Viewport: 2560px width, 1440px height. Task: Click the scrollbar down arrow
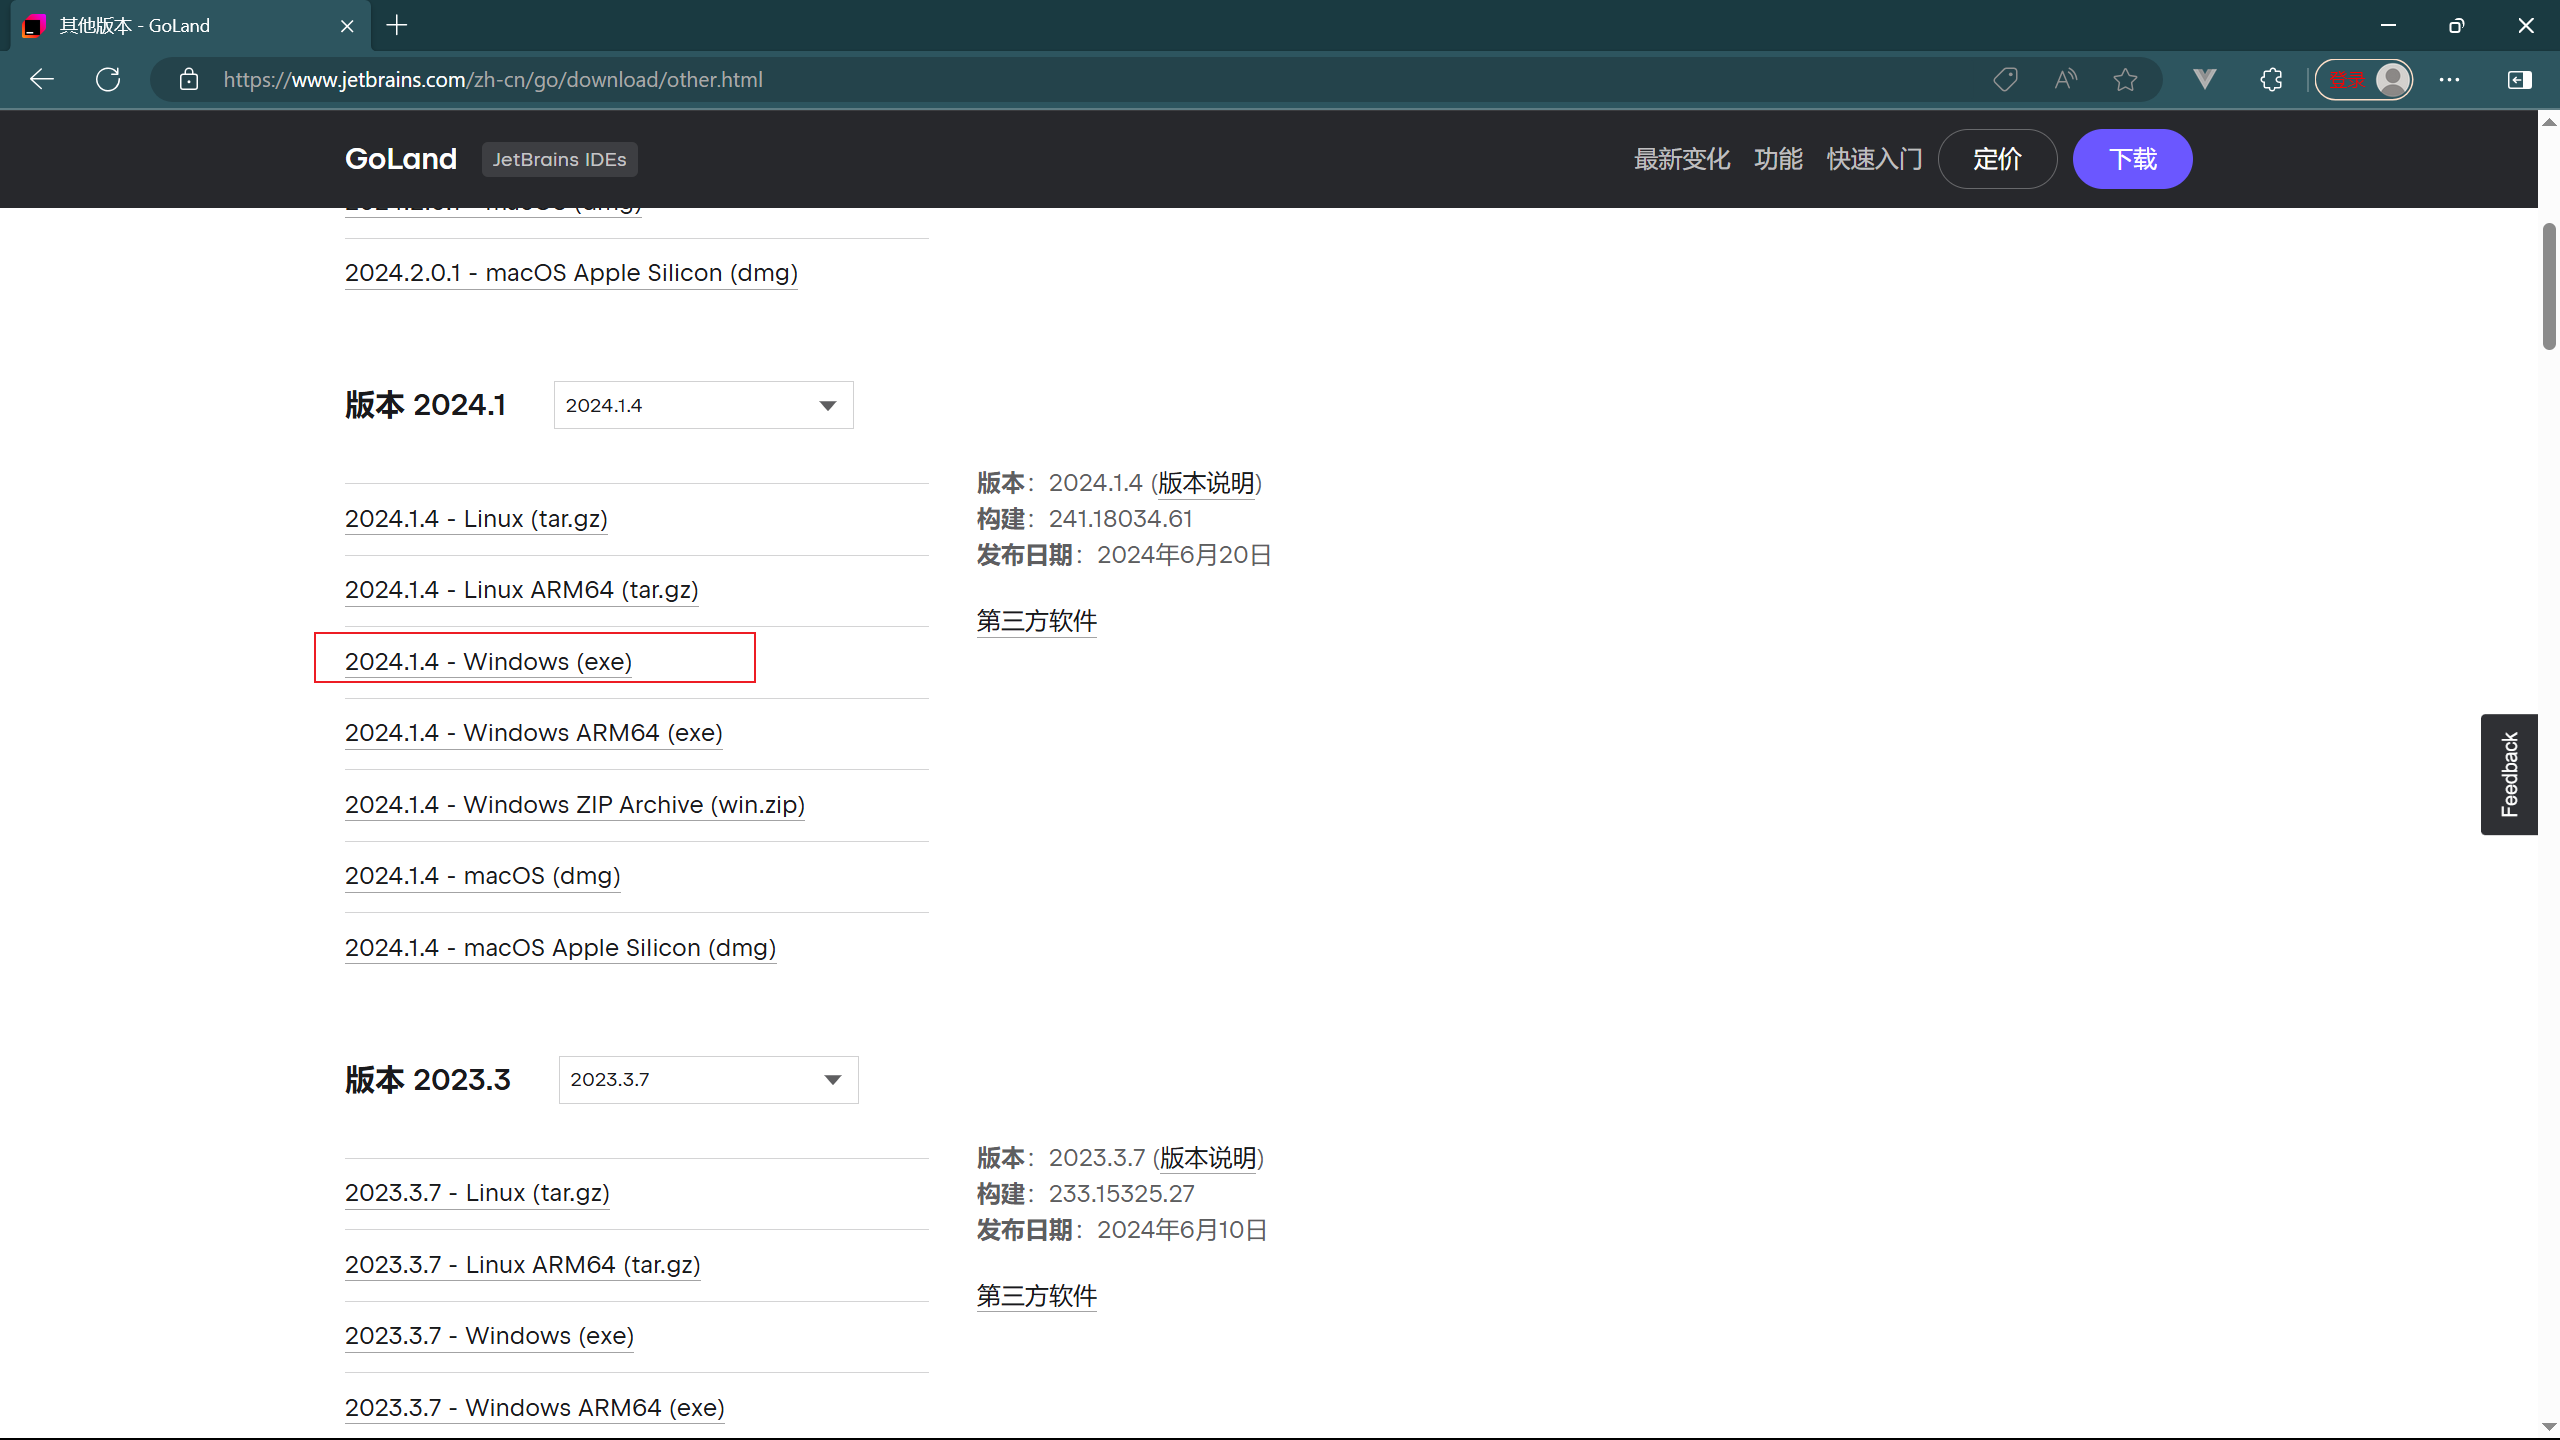tap(2549, 1427)
